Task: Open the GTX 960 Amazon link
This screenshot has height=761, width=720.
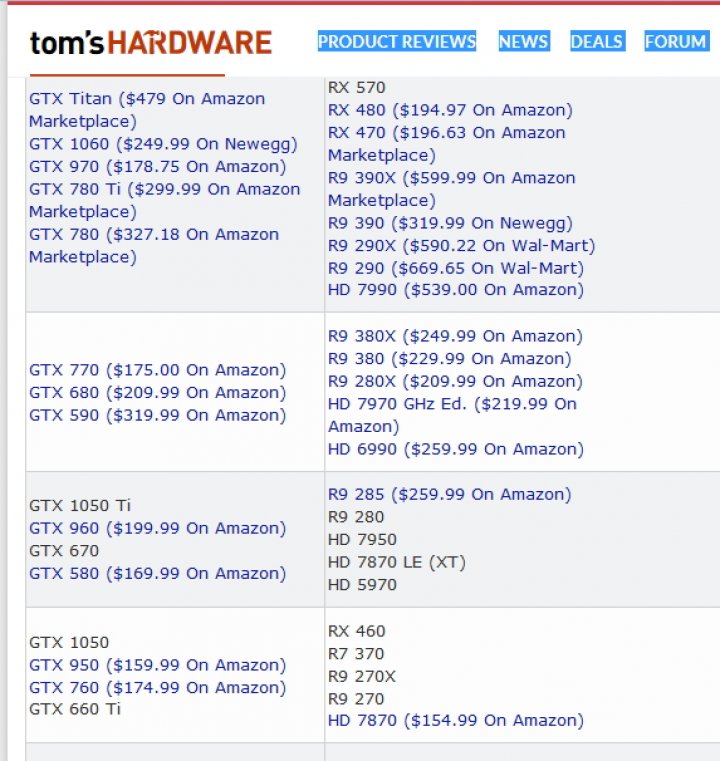Action: tap(158, 529)
